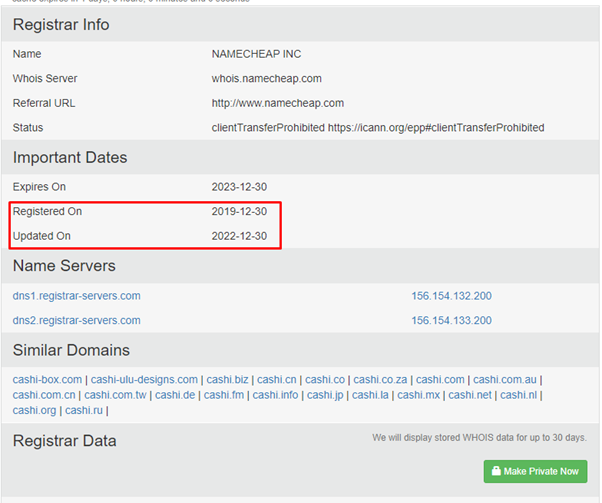
Task: Click the IP address 156.154.133.200
Action: tap(452, 321)
